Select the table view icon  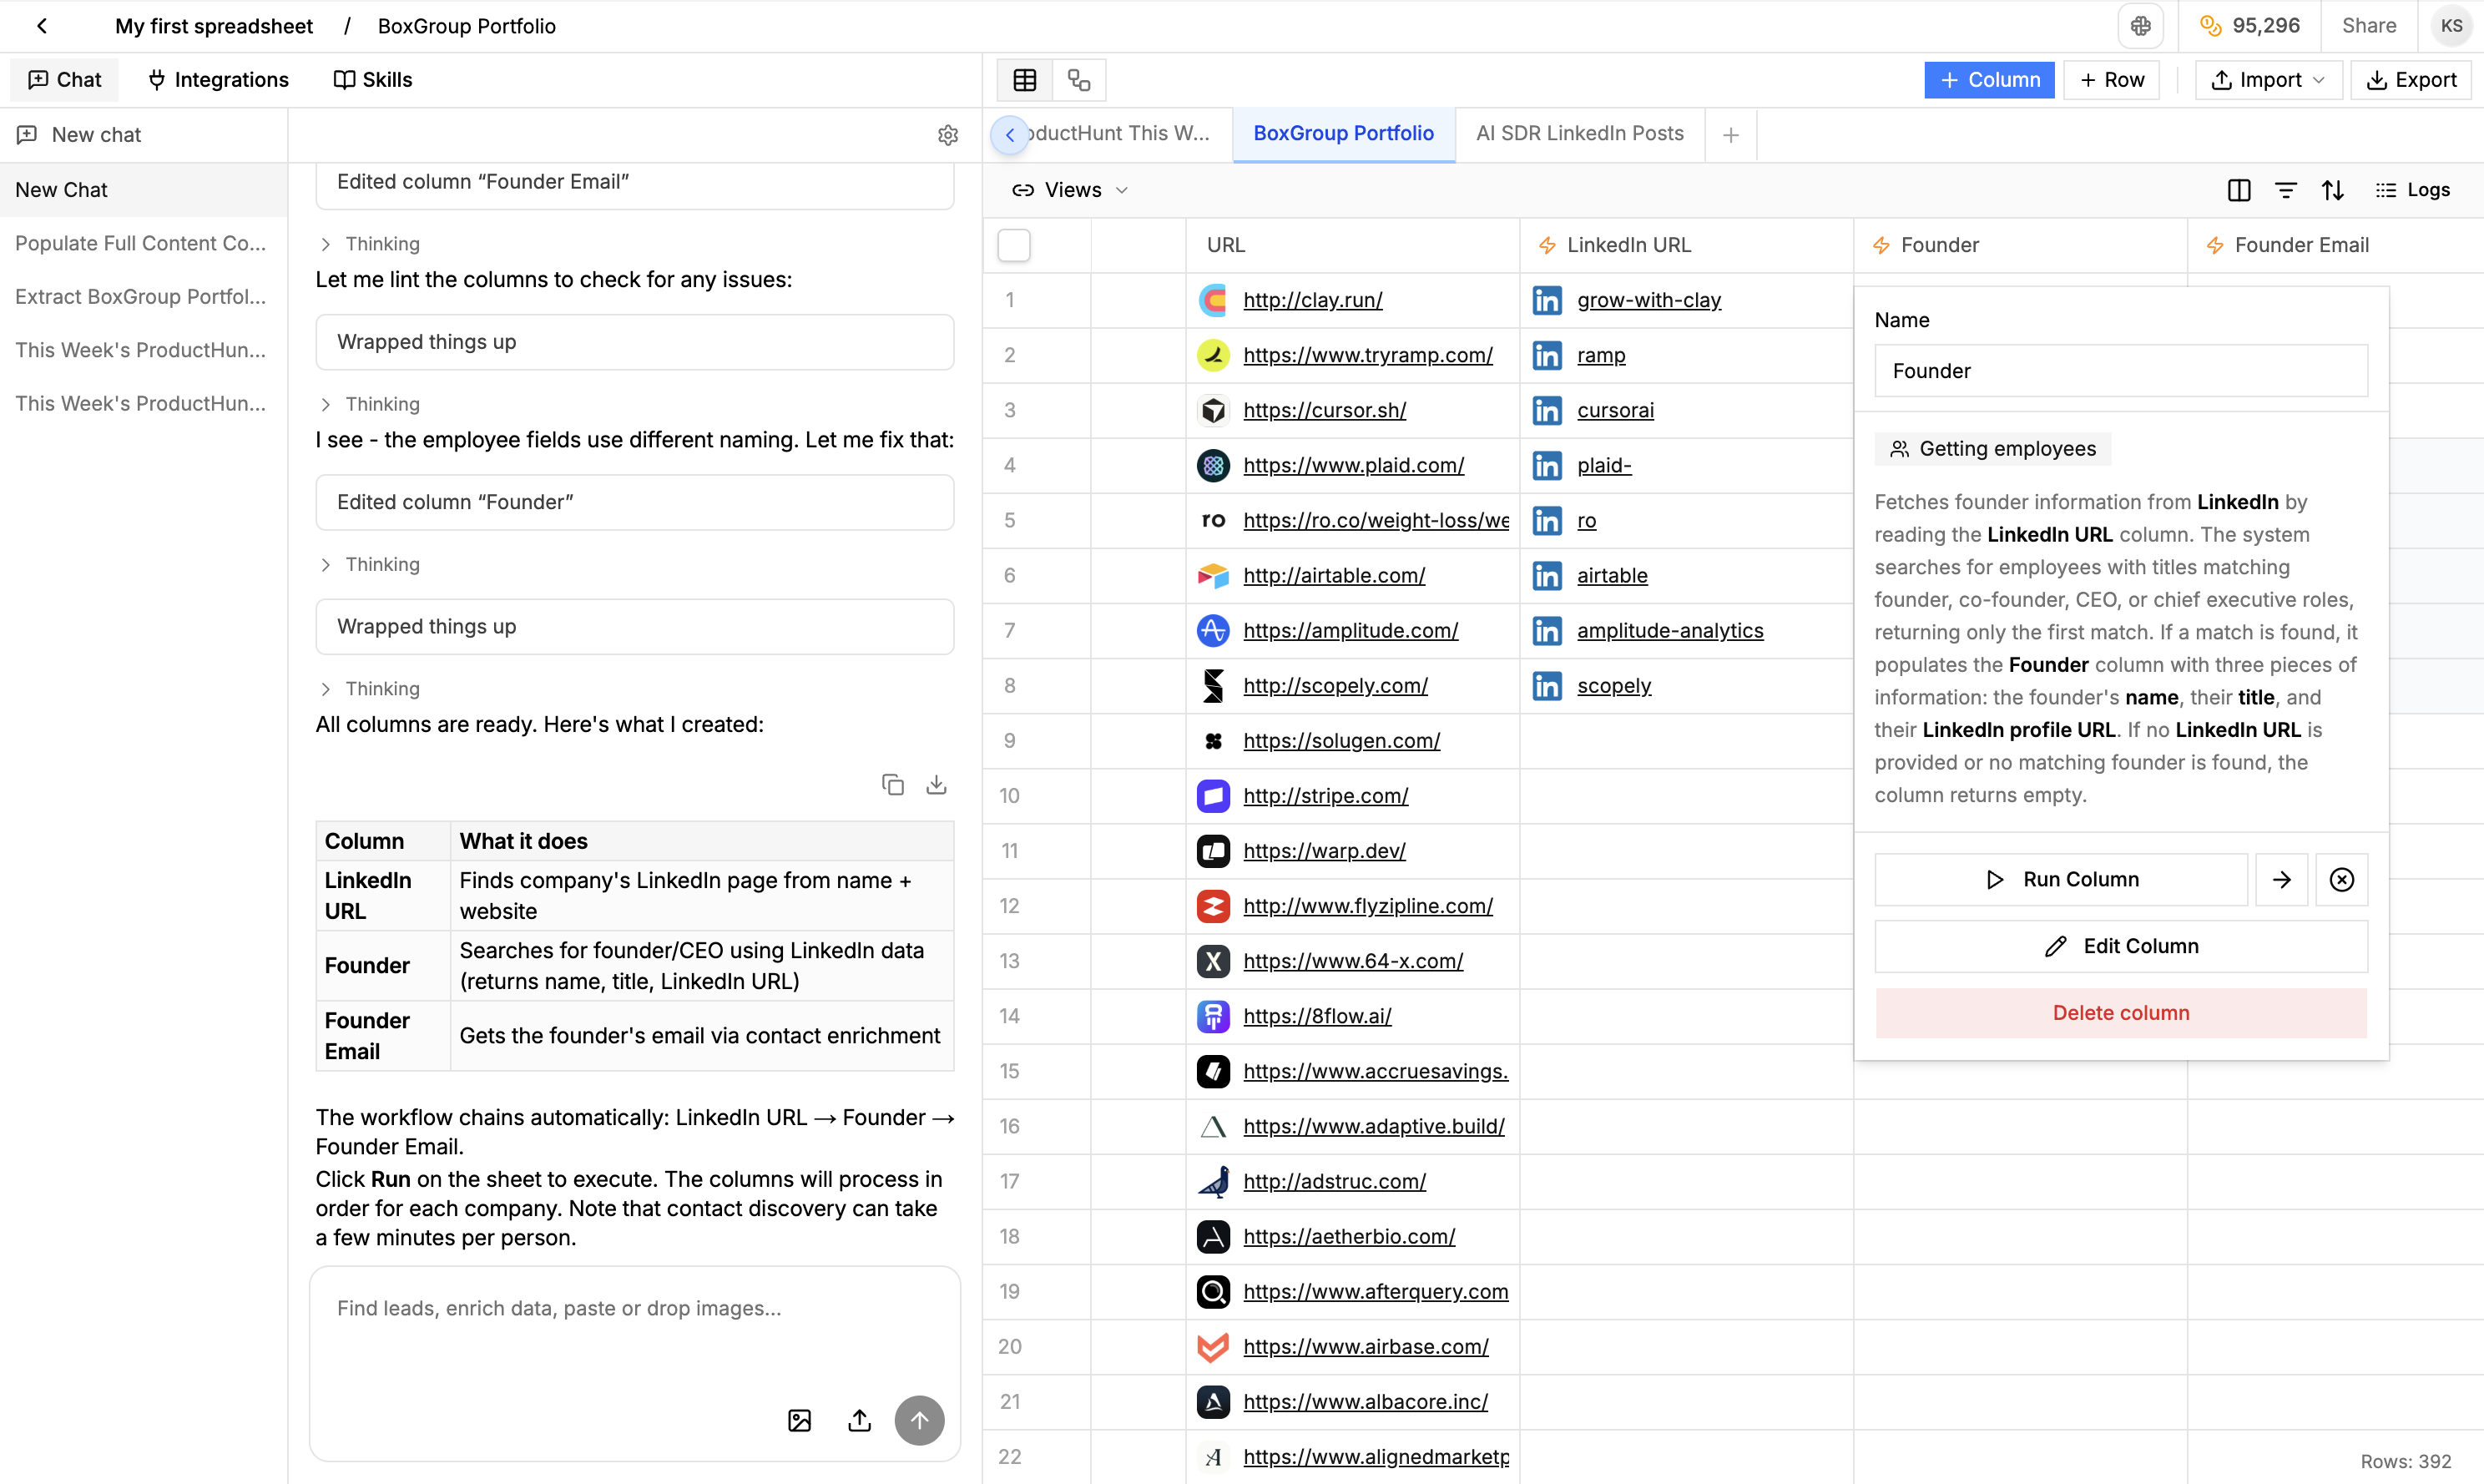coord(1023,80)
